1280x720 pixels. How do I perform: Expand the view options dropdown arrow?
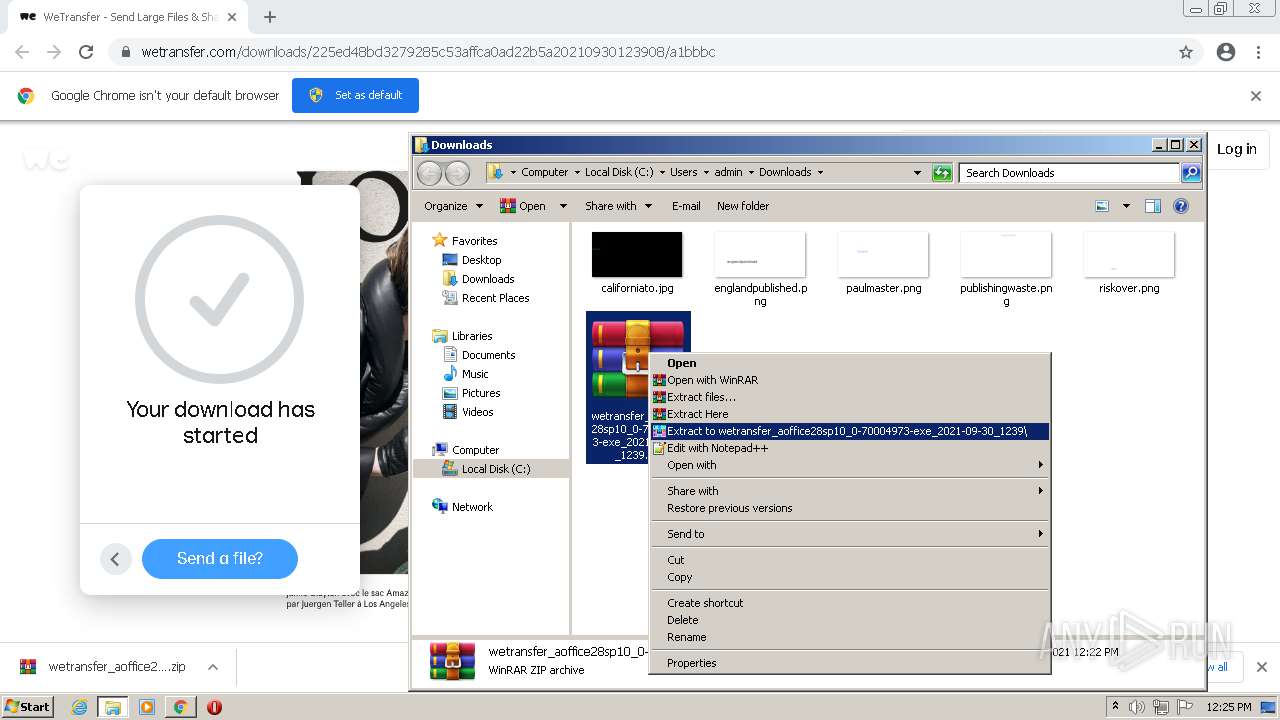tap(1126, 206)
